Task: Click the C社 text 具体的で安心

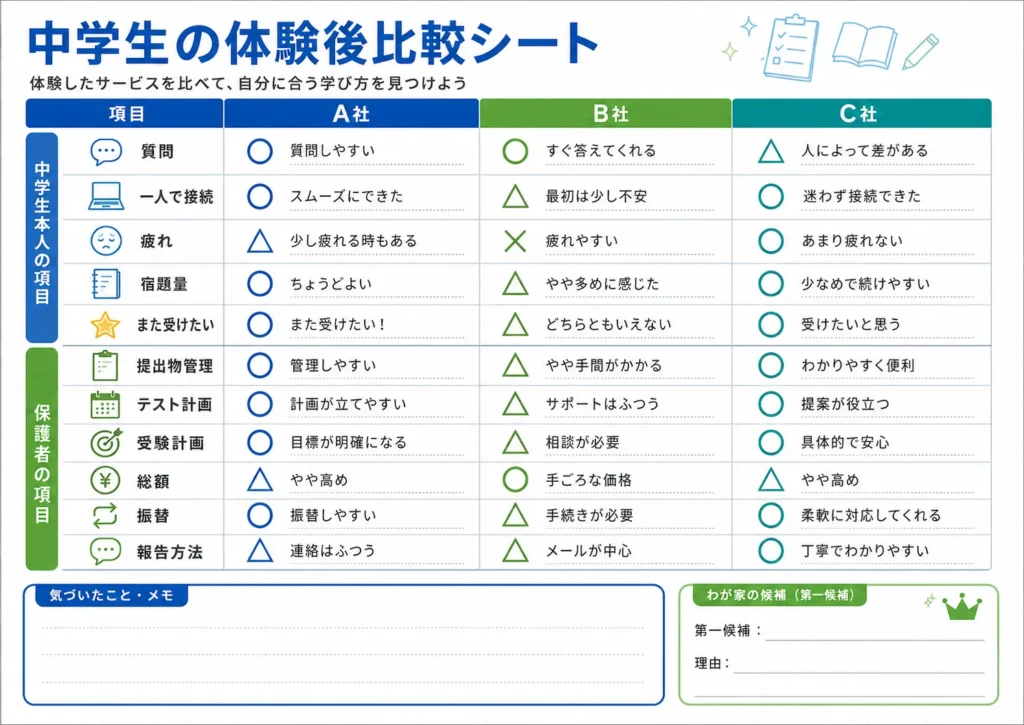Action: 845,442
